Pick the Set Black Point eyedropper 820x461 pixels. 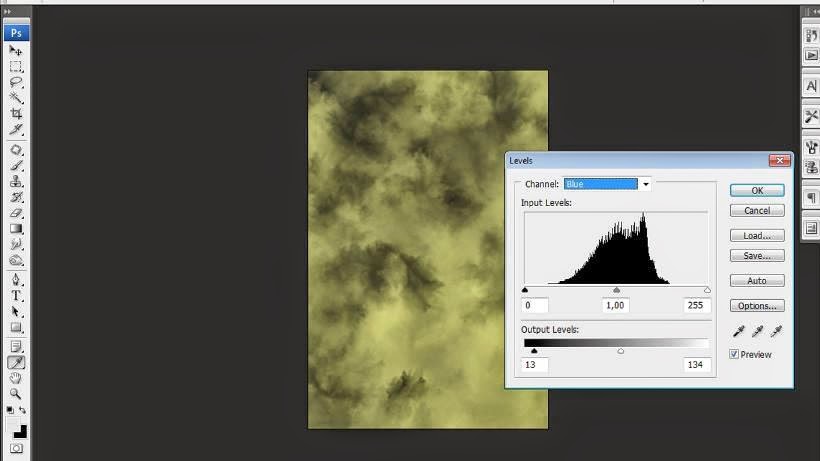[x=738, y=331]
